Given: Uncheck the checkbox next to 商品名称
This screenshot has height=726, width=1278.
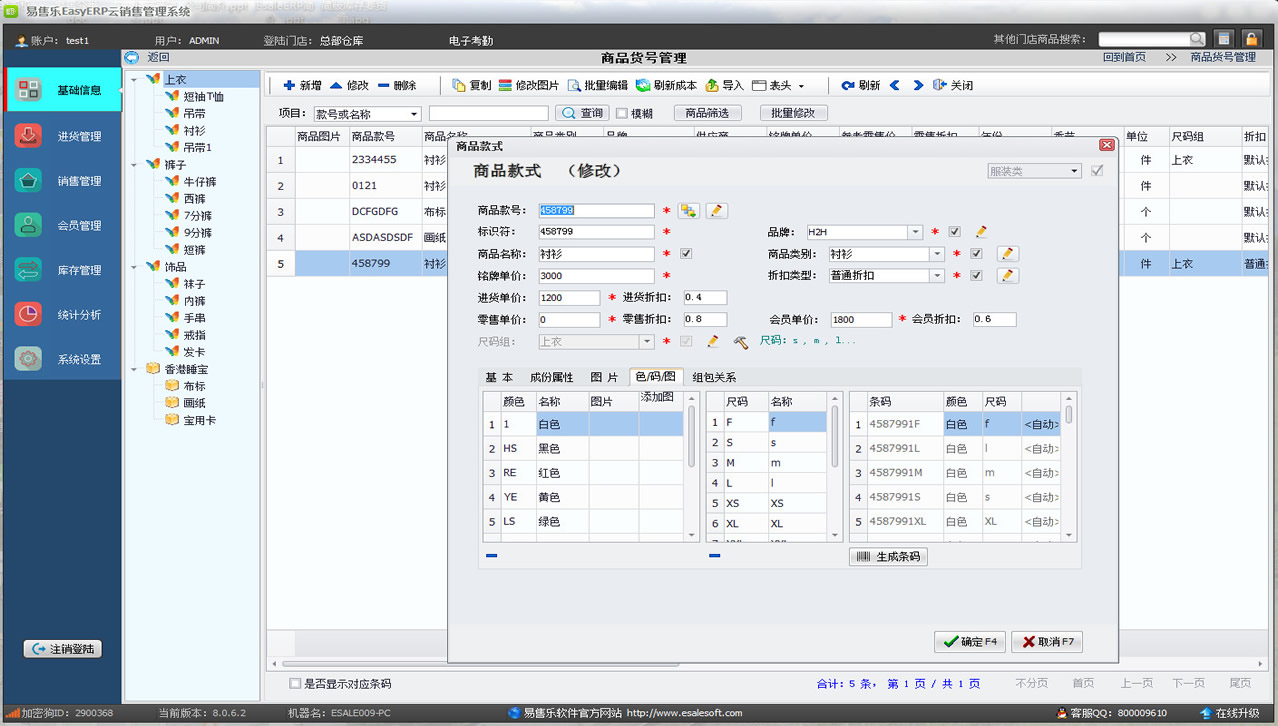Looking at the screenshot, I should (x=685, y=254).
